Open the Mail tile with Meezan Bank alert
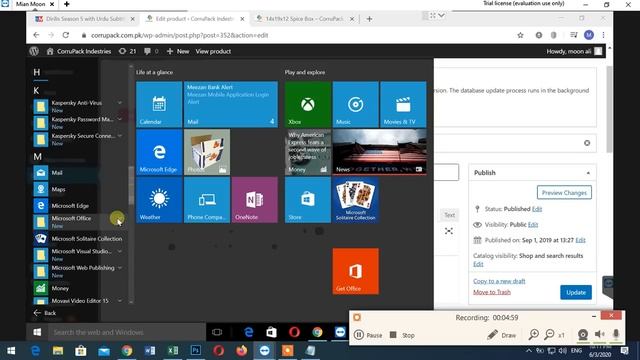The height and width of the screenshot is (360, 640). click(231, 104)
